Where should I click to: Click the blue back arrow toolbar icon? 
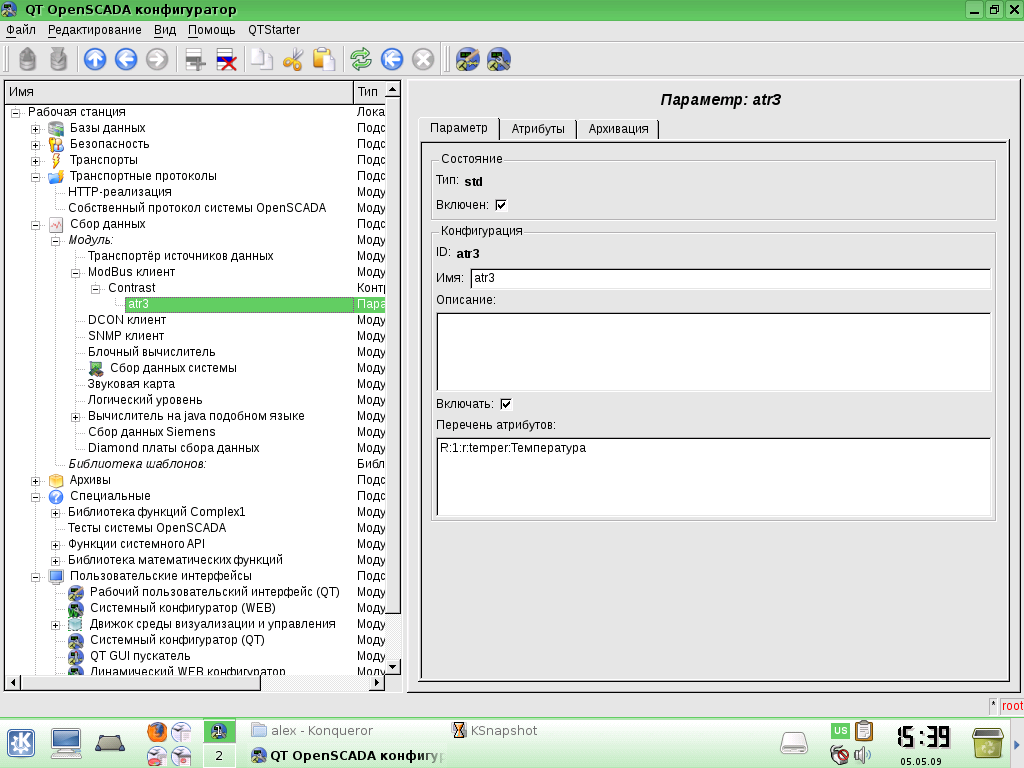click(126, 60)
